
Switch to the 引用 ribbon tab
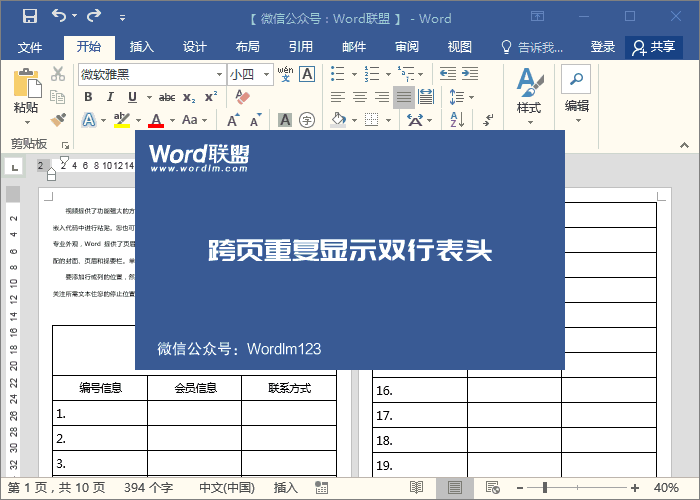pyautogui.click(x=301, y=46)
